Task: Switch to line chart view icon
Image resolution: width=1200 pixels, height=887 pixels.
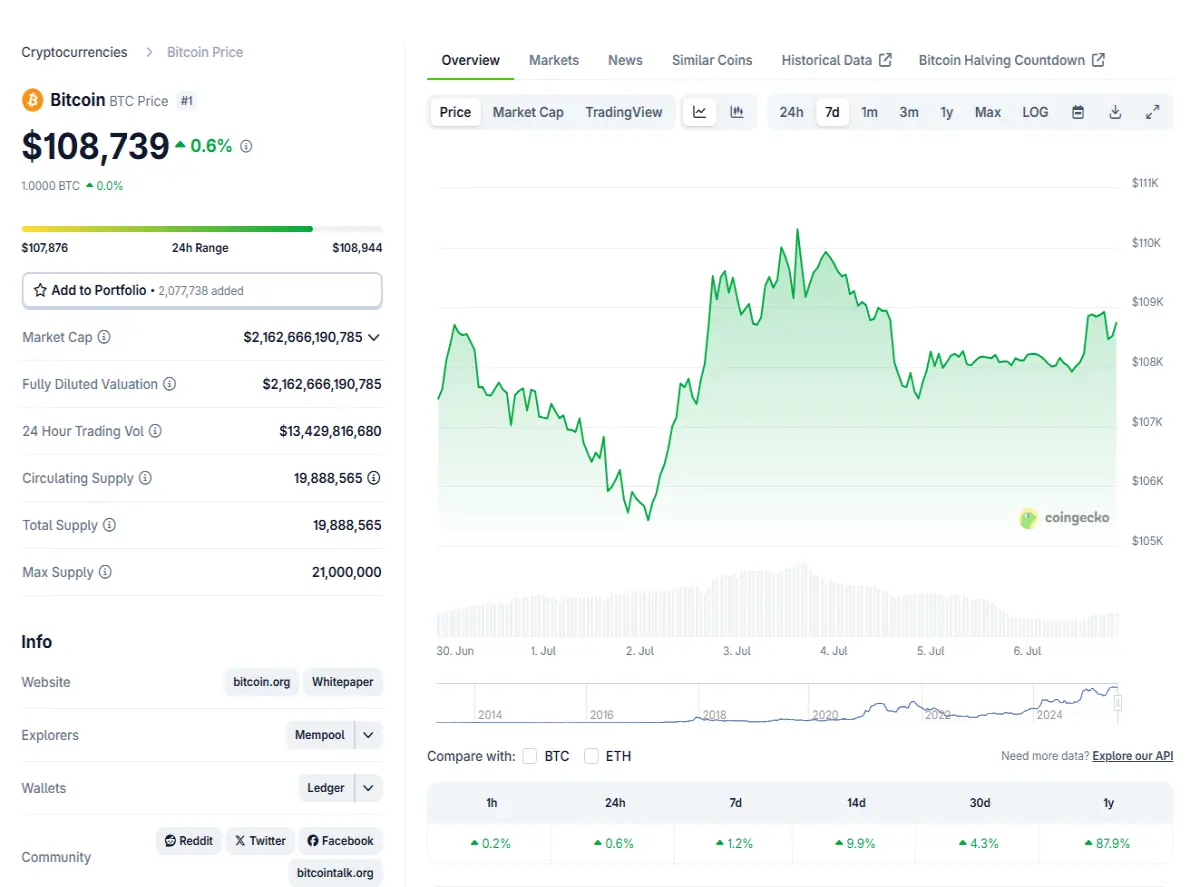Action: [700, 112]
